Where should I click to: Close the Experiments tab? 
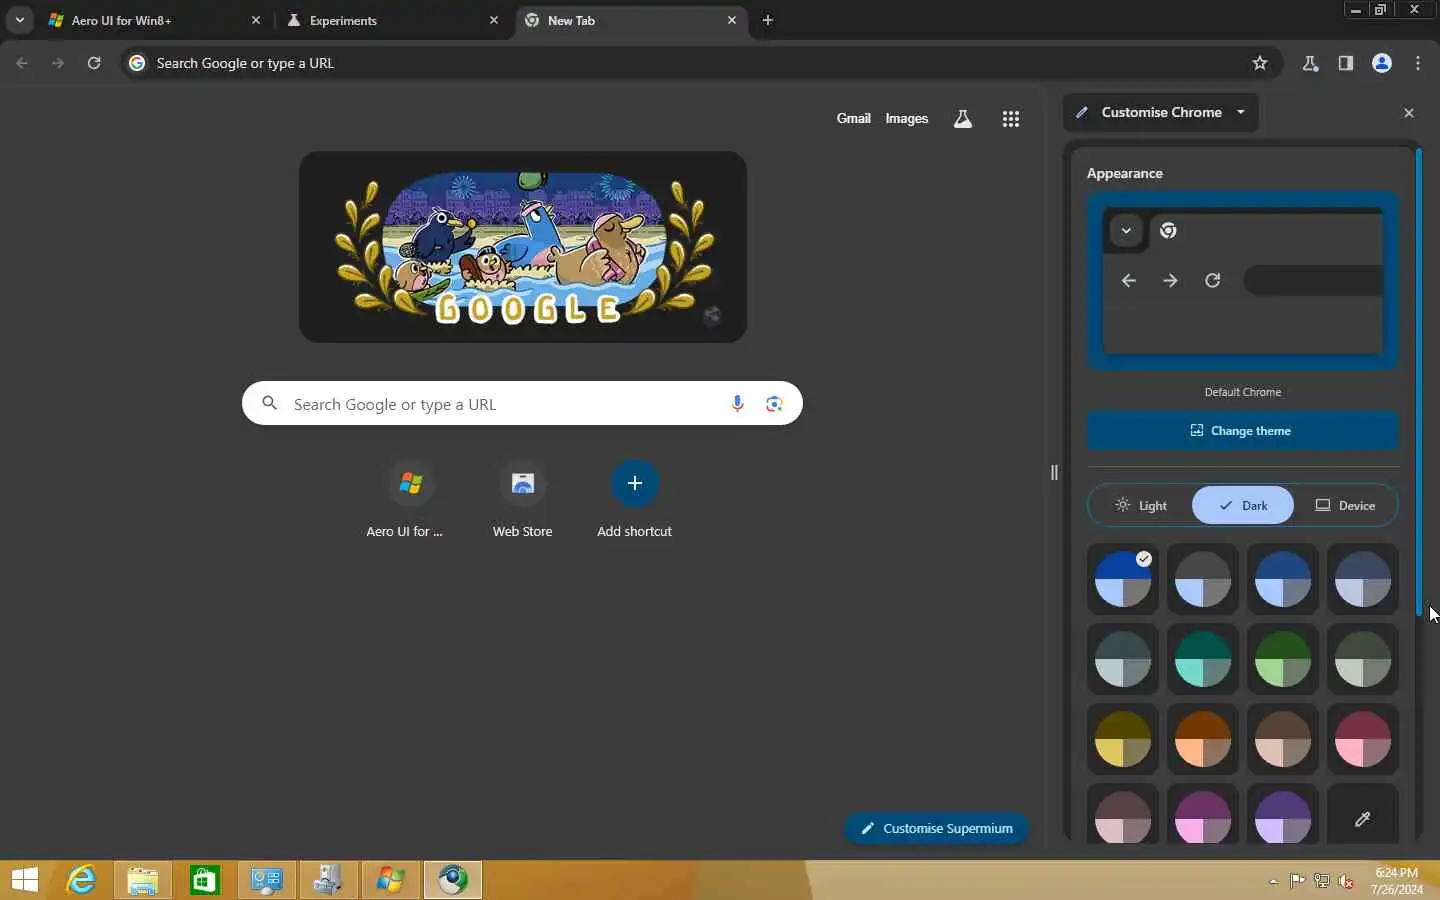tap(494, 20)
